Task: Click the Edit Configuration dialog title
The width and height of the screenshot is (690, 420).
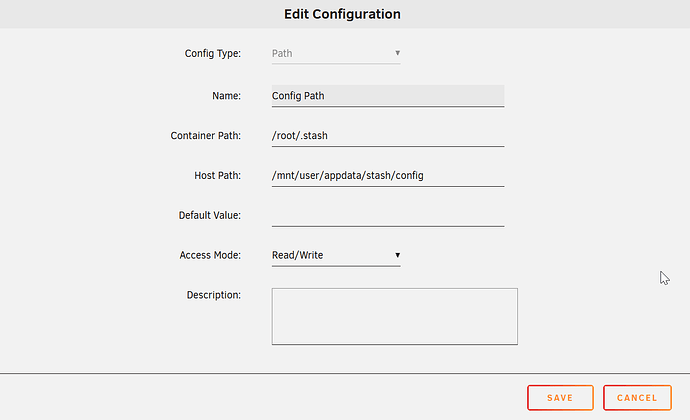Action: point(344,15)
